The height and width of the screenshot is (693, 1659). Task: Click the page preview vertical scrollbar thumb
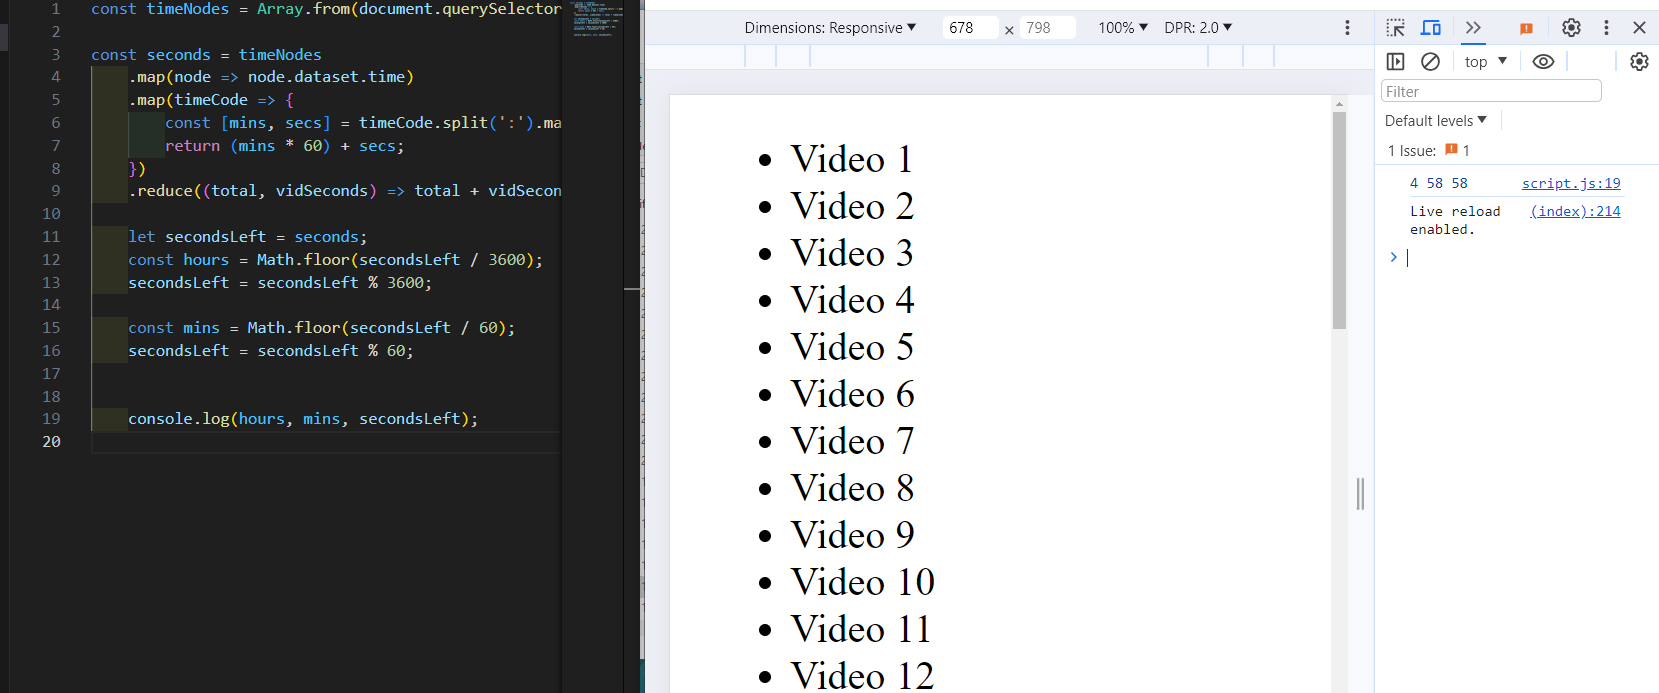click(x=1339, y=220)
